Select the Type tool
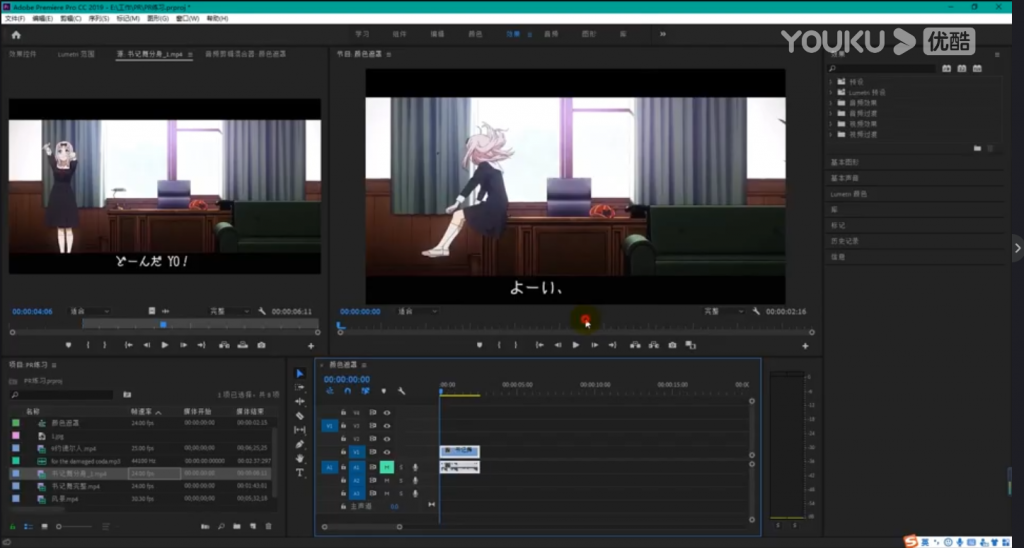 300,472
